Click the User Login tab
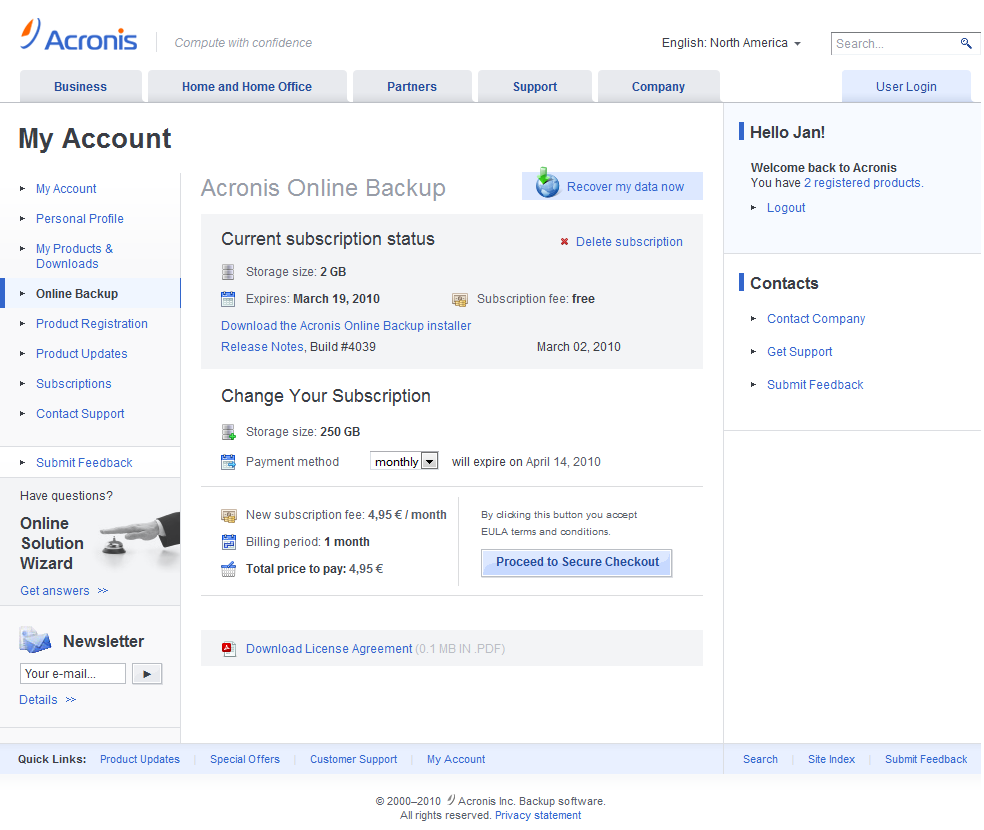This screenshot has height=830, width=984. click(x=906, y=87)
